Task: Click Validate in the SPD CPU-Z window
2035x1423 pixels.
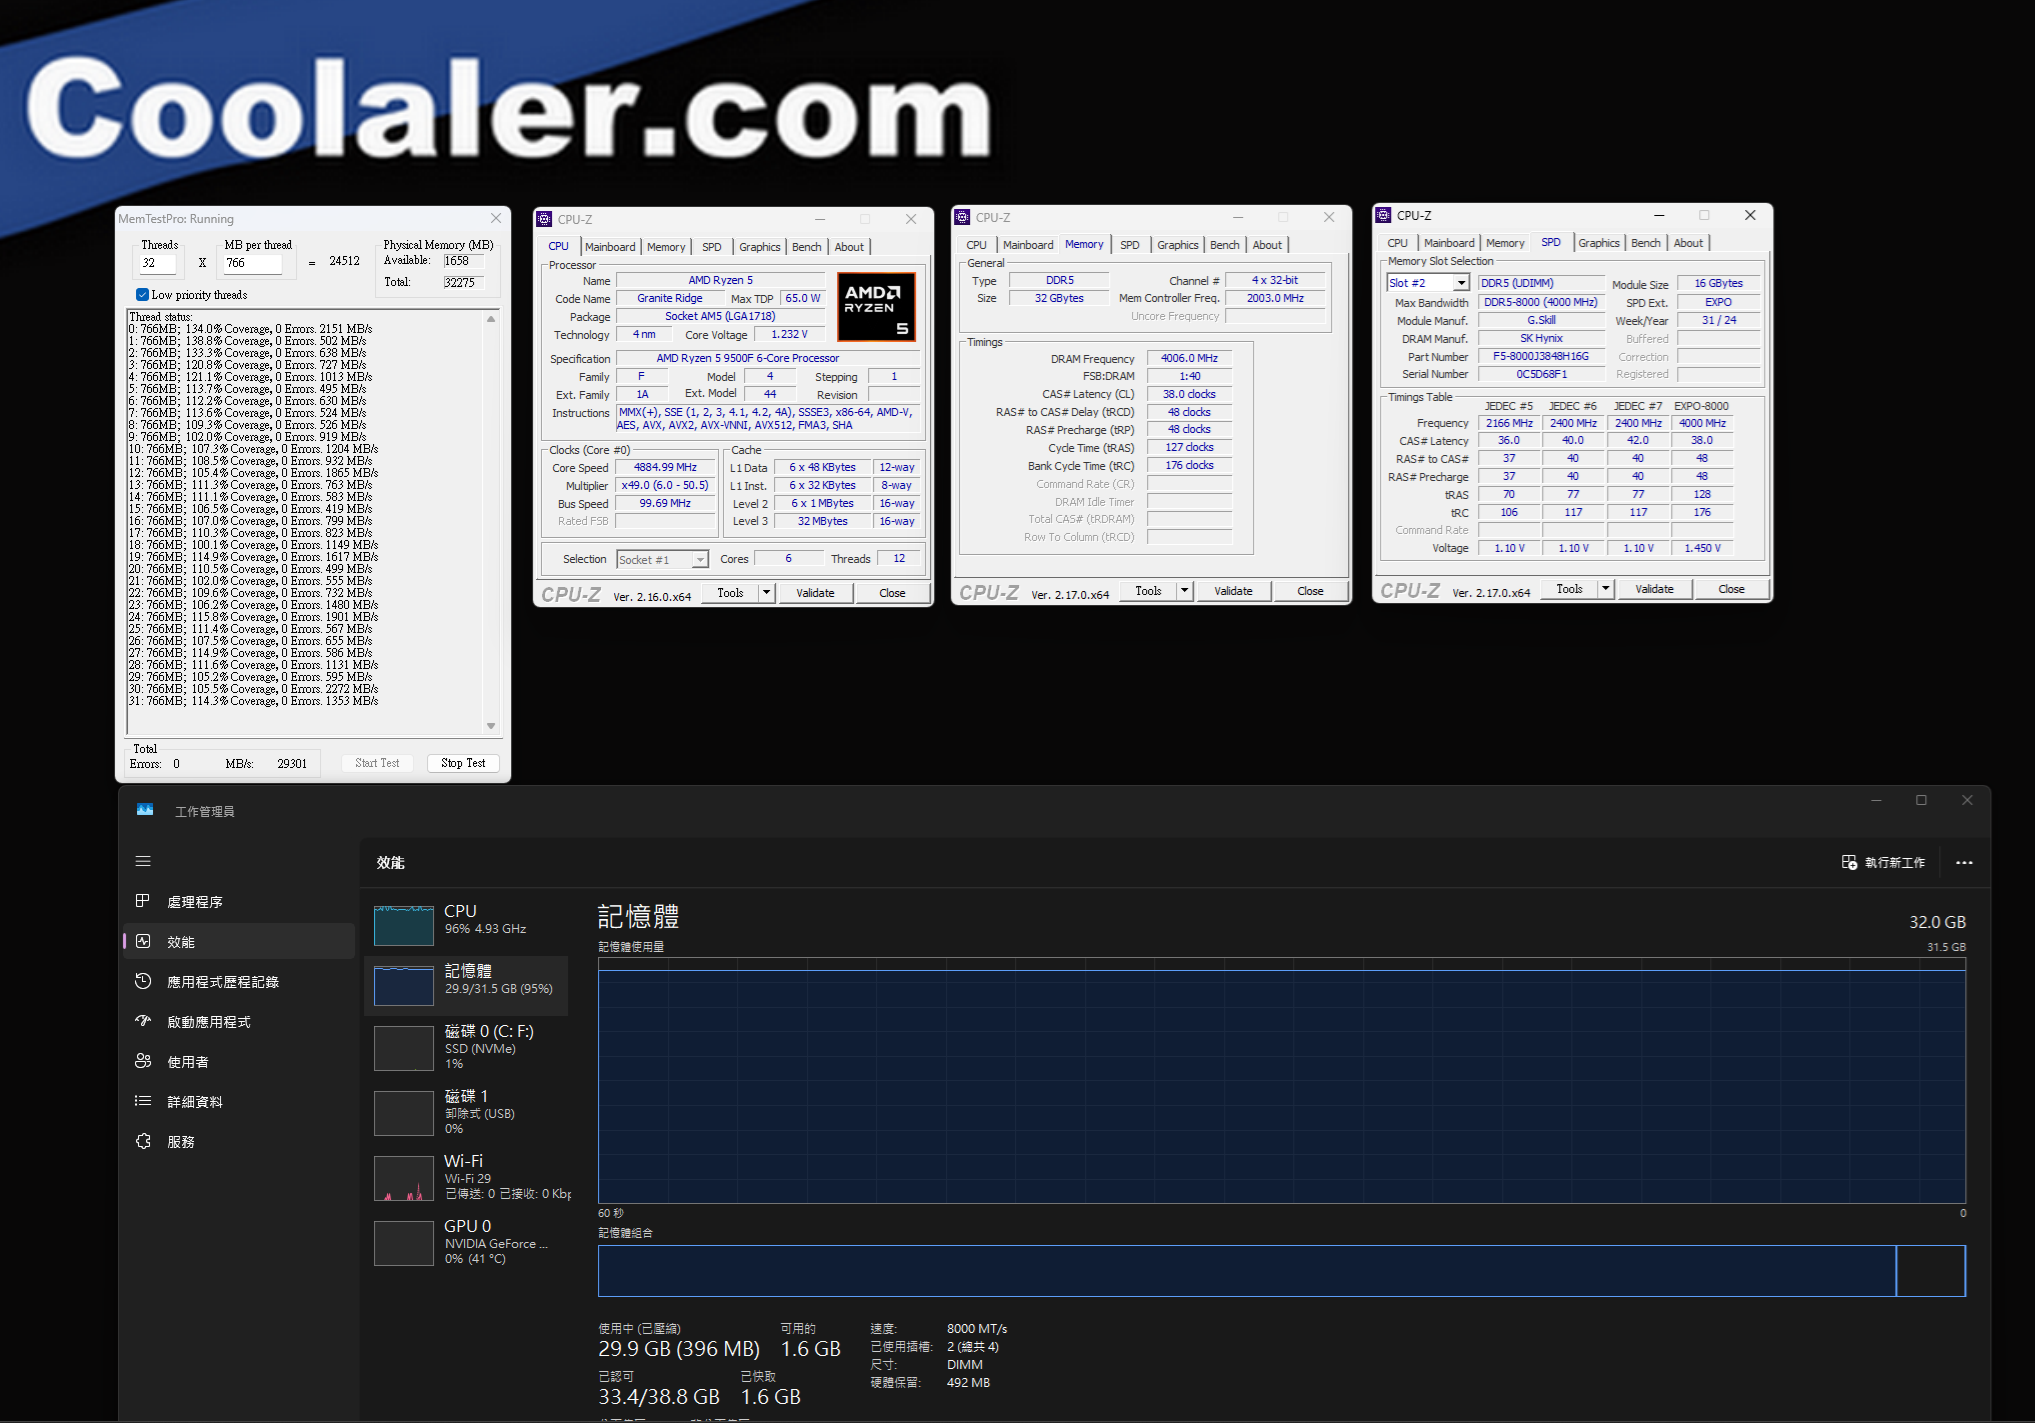Action: [1654, 589]
